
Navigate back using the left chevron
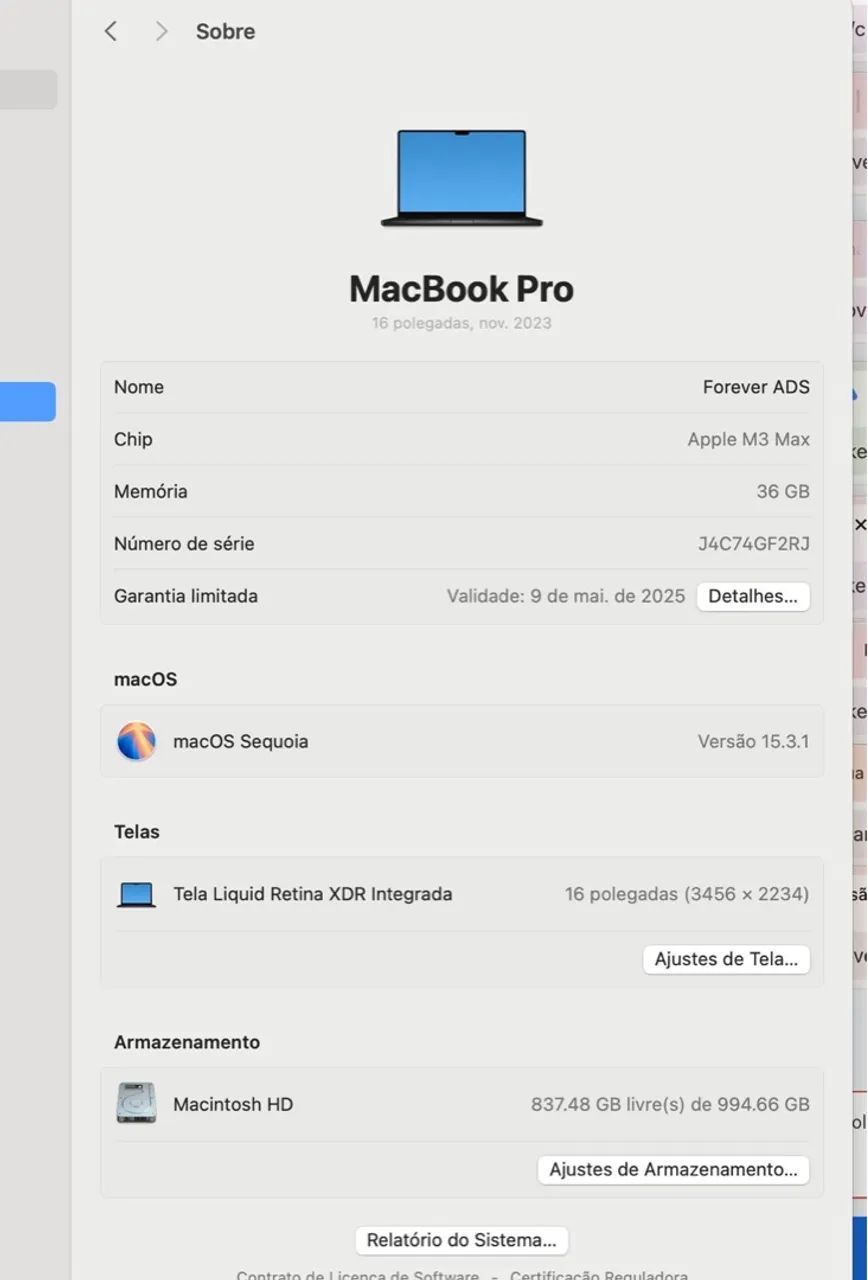[x=111, y=31]
